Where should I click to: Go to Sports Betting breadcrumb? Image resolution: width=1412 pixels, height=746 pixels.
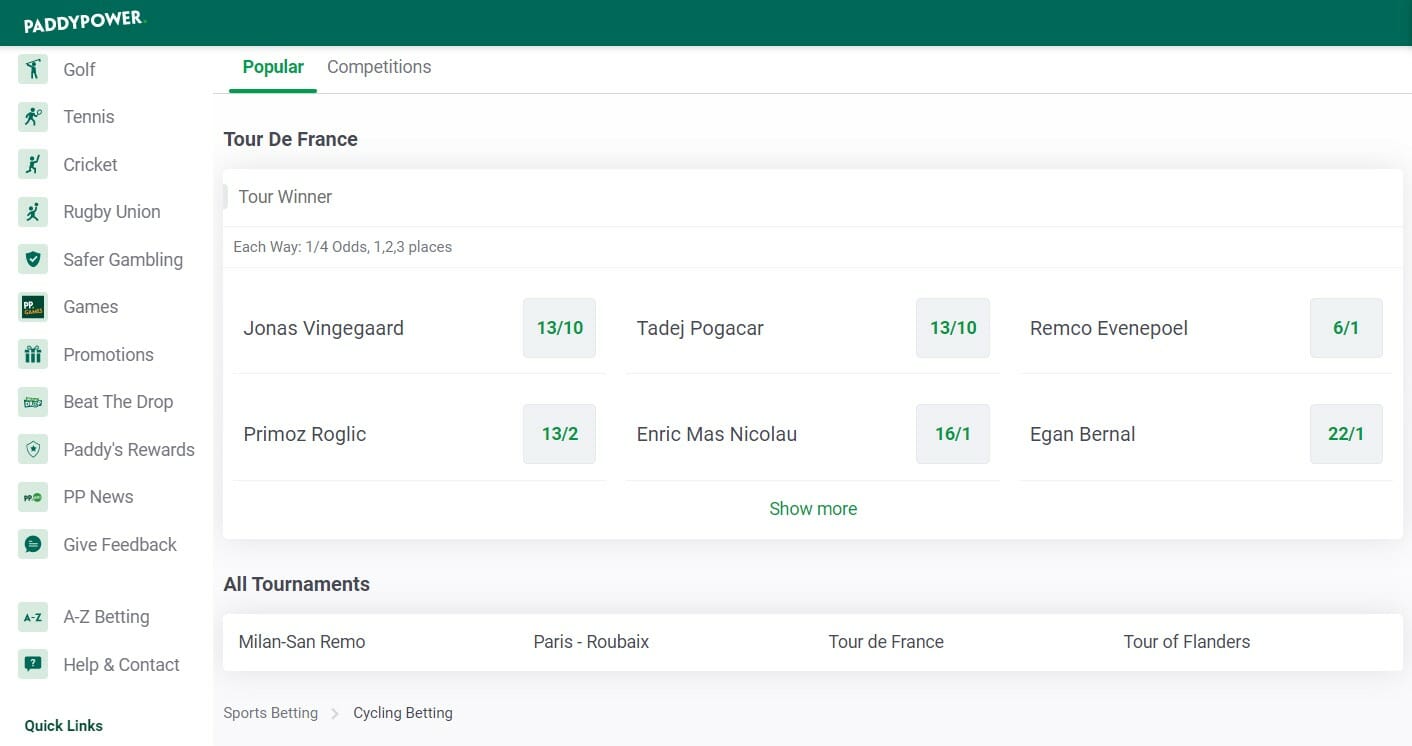pyautogui.click(x=271, y=713)
